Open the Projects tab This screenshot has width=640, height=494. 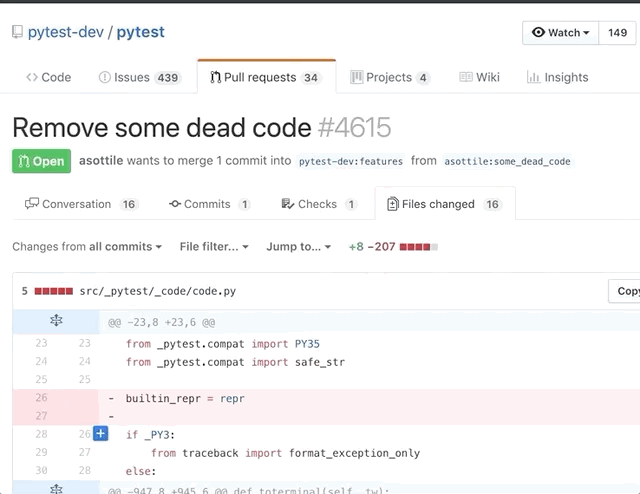tap(390, 77)
